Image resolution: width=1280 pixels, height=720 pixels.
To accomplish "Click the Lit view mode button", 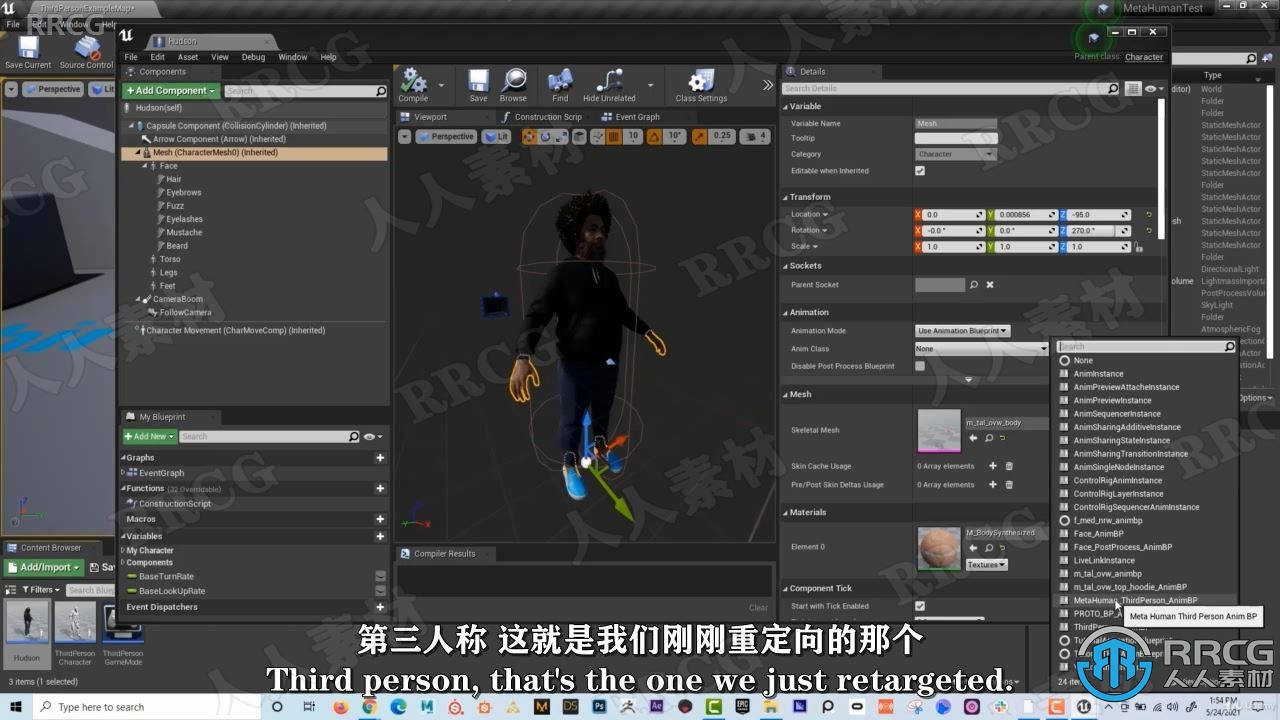I will [x=496, y=137].
